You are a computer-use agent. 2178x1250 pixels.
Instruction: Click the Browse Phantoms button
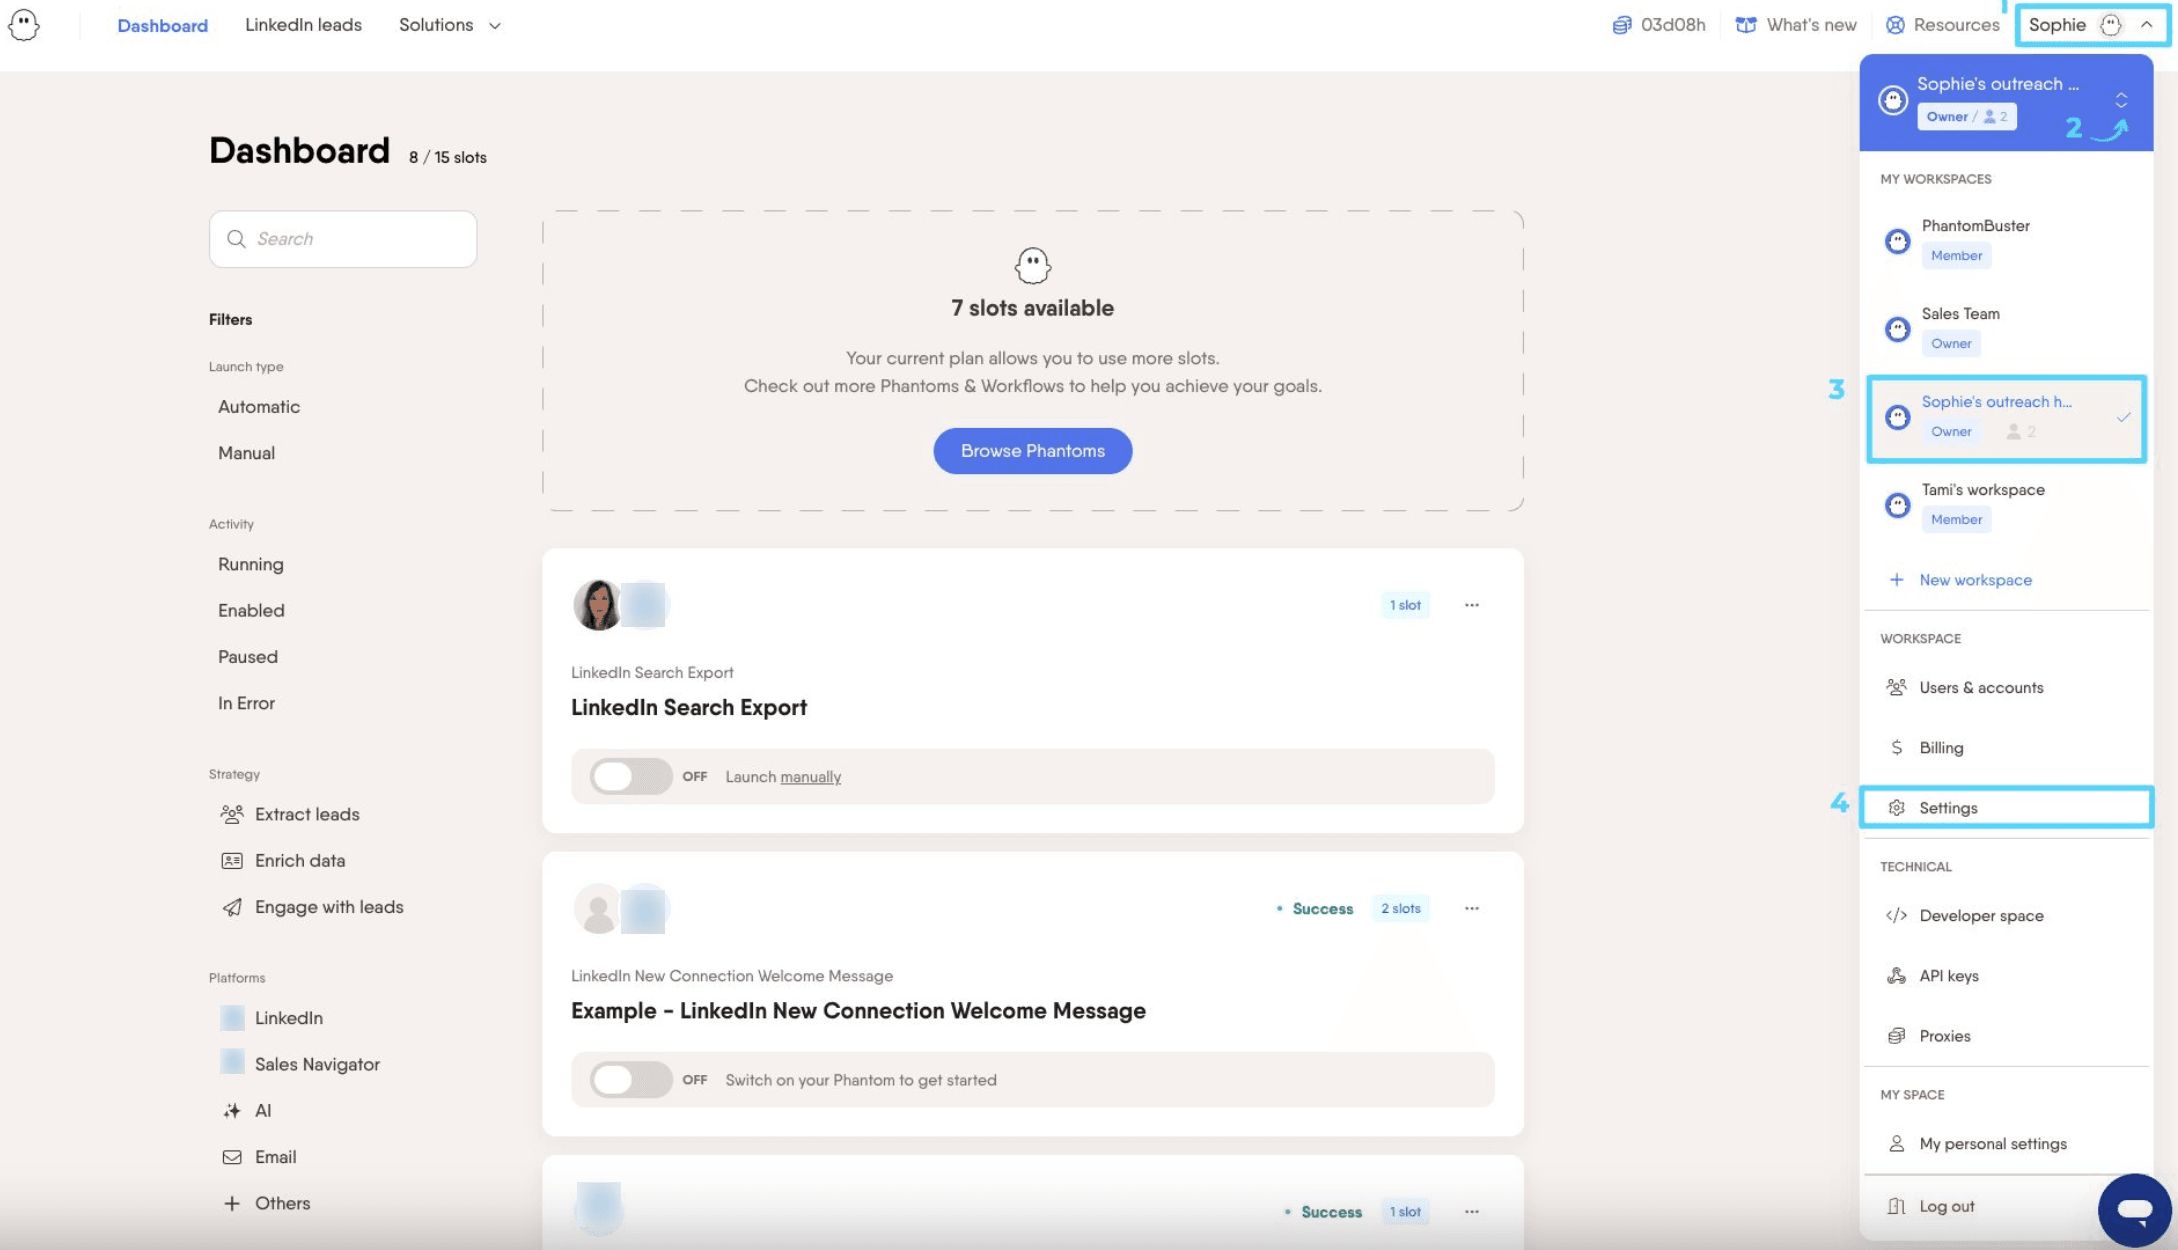click(1032, 451)
